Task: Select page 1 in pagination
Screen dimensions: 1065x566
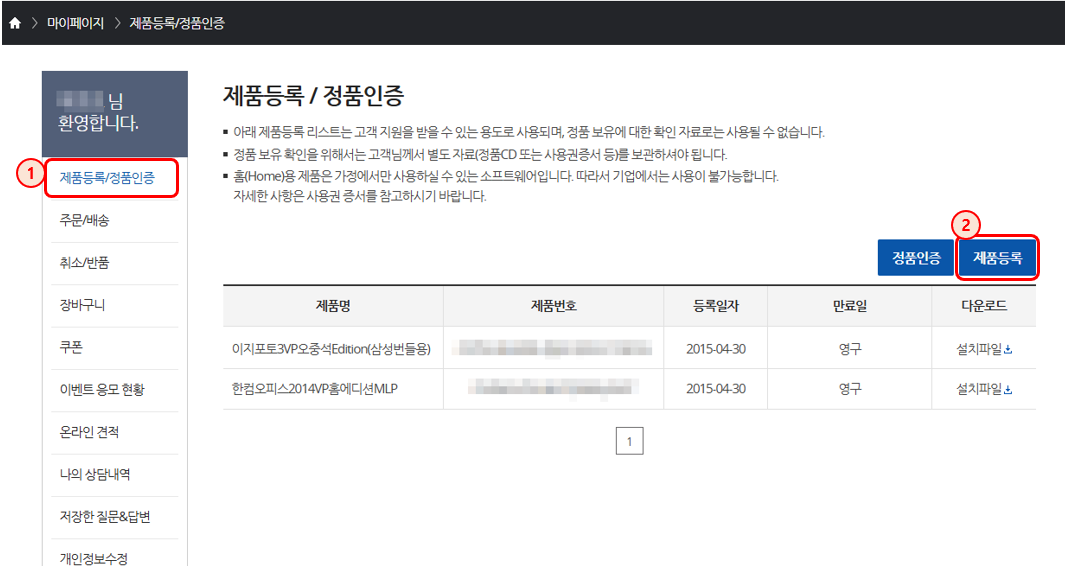Action: (629, 442)
